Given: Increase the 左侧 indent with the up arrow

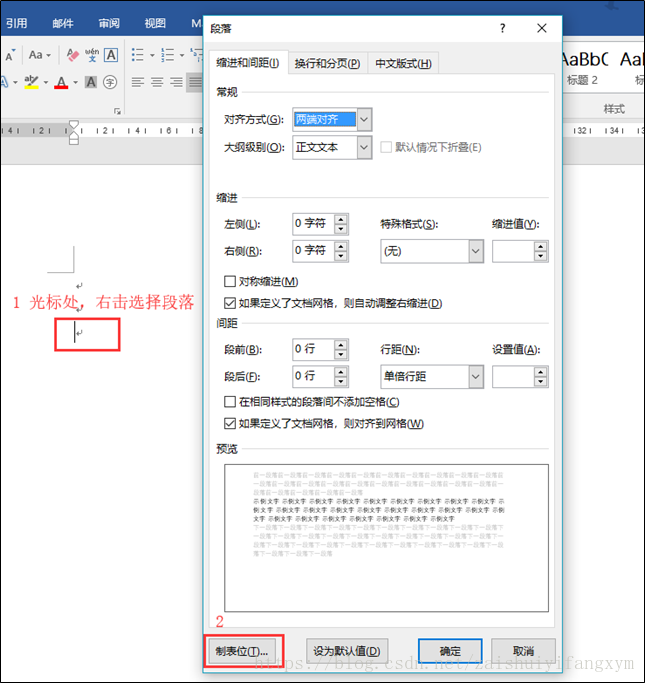Looking at the screenshot, I should point(341,219).
